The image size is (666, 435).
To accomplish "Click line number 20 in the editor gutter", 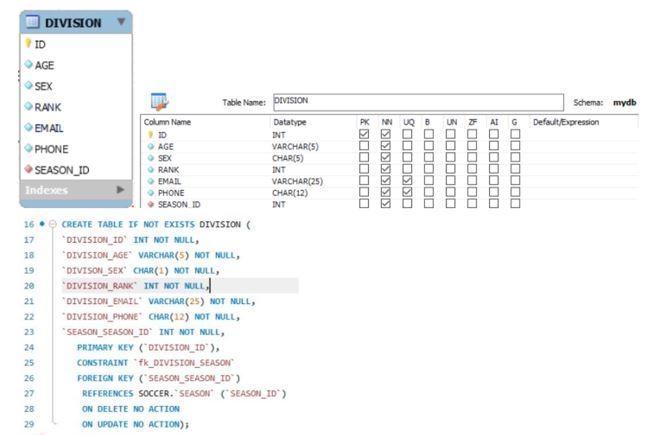I will click(29, 286).
